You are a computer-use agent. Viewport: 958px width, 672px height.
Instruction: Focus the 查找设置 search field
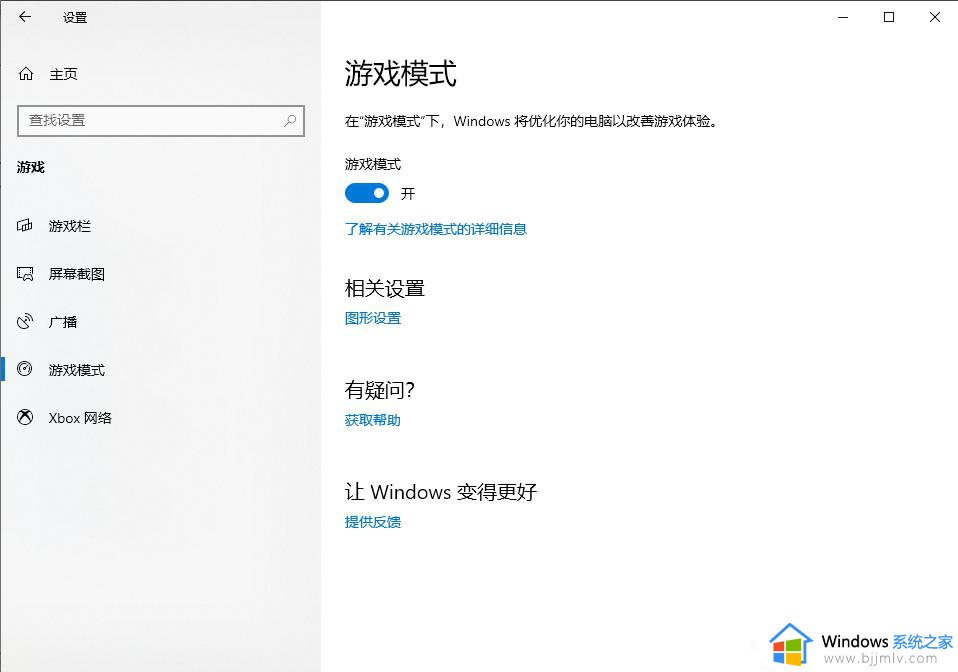pyautogui.click(x=161, y=120)
